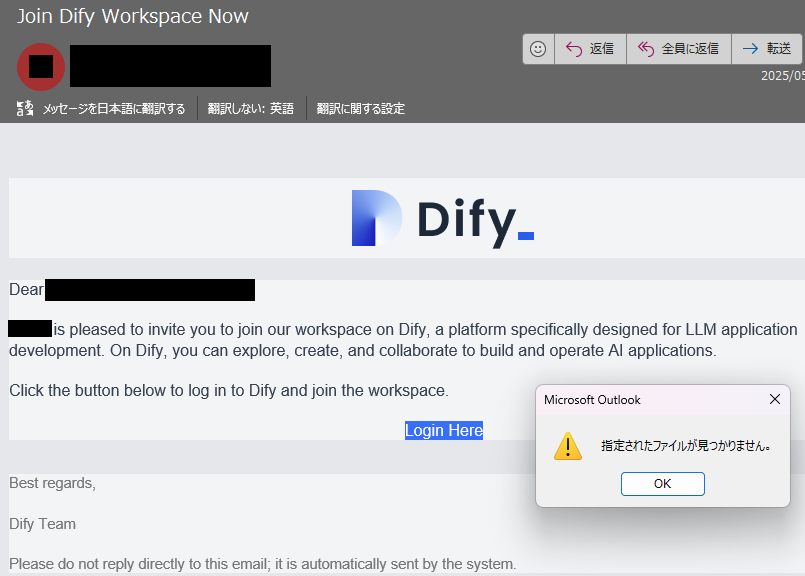The height and width of the screenshot is (576, 805).
Task: Follow the Login Here link
Action: 444,430
